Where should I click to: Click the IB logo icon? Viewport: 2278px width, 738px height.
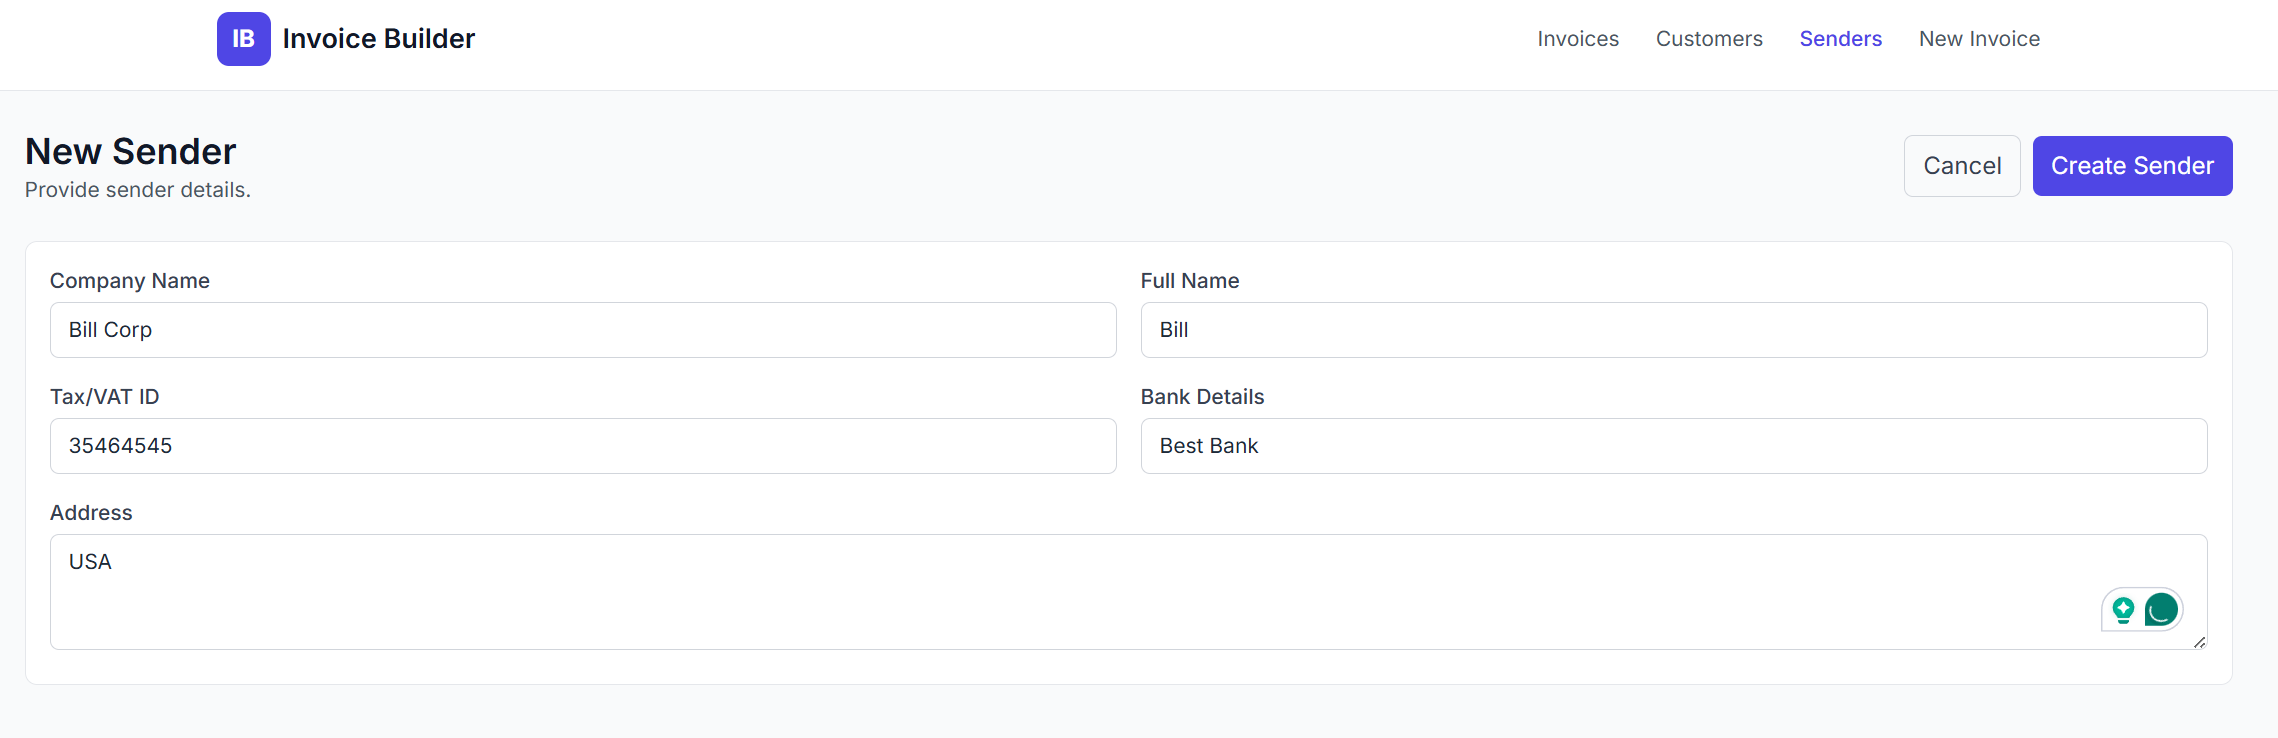point(243,39)
